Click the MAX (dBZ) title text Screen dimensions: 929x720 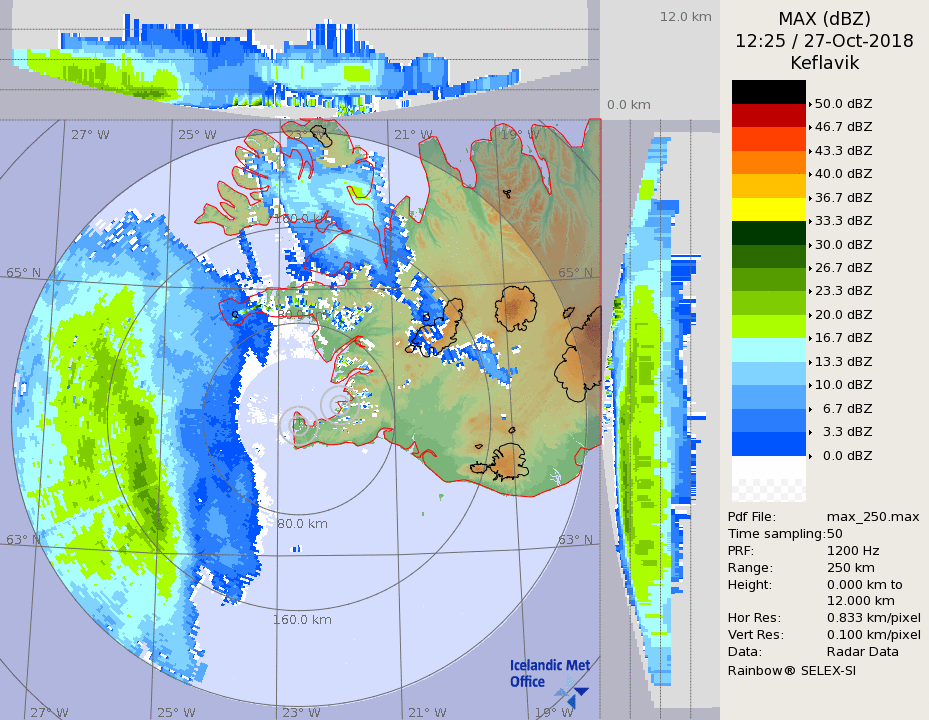pyautogui.click(x=824, y=18)
